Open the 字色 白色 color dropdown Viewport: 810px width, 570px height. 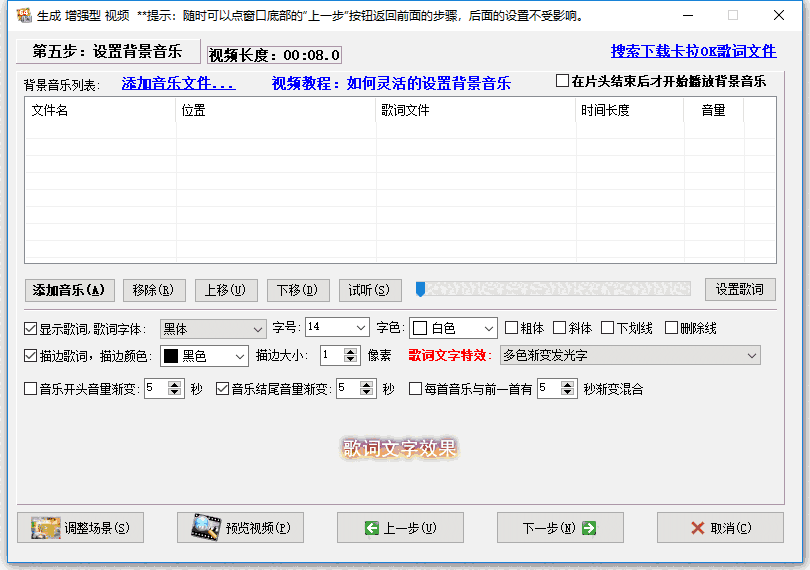(453, 328)
